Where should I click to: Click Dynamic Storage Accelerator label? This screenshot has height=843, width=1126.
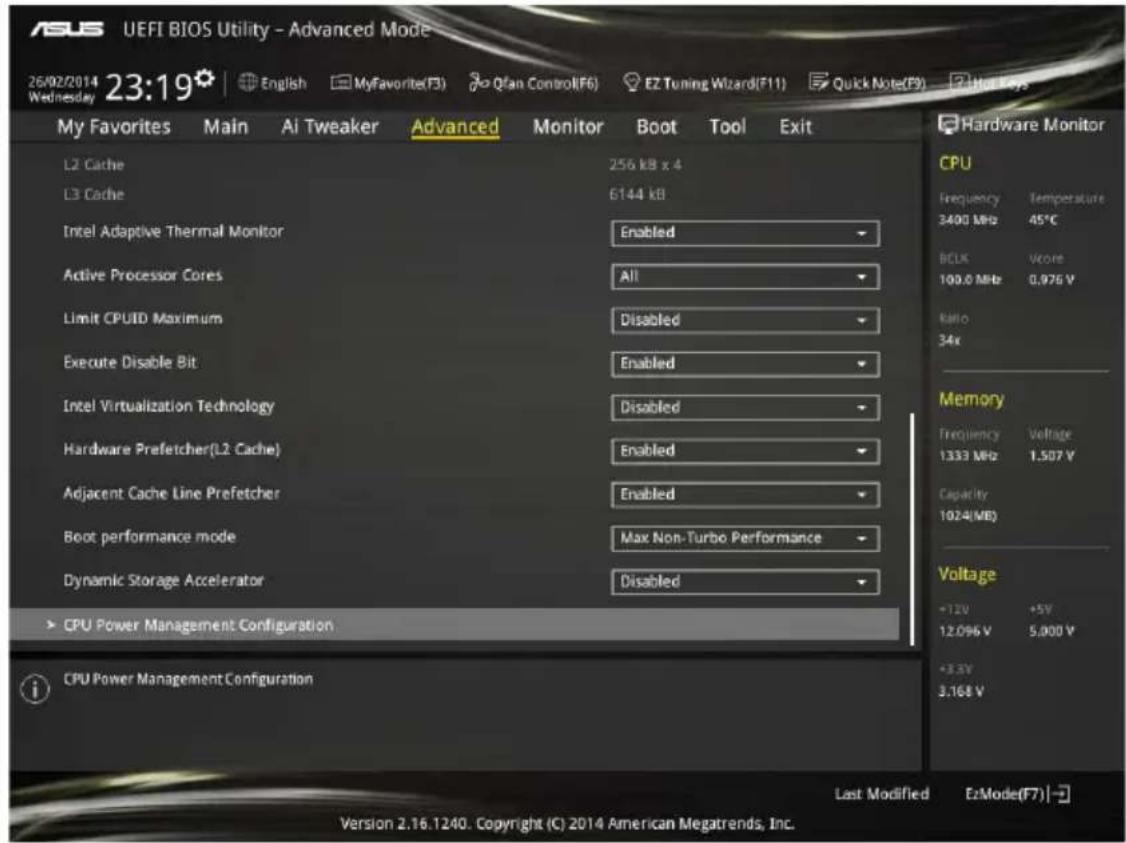point(164,581)
